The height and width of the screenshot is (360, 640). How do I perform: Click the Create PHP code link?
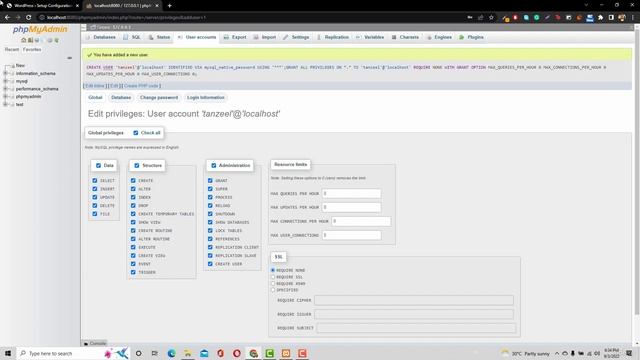pos(141,86)
